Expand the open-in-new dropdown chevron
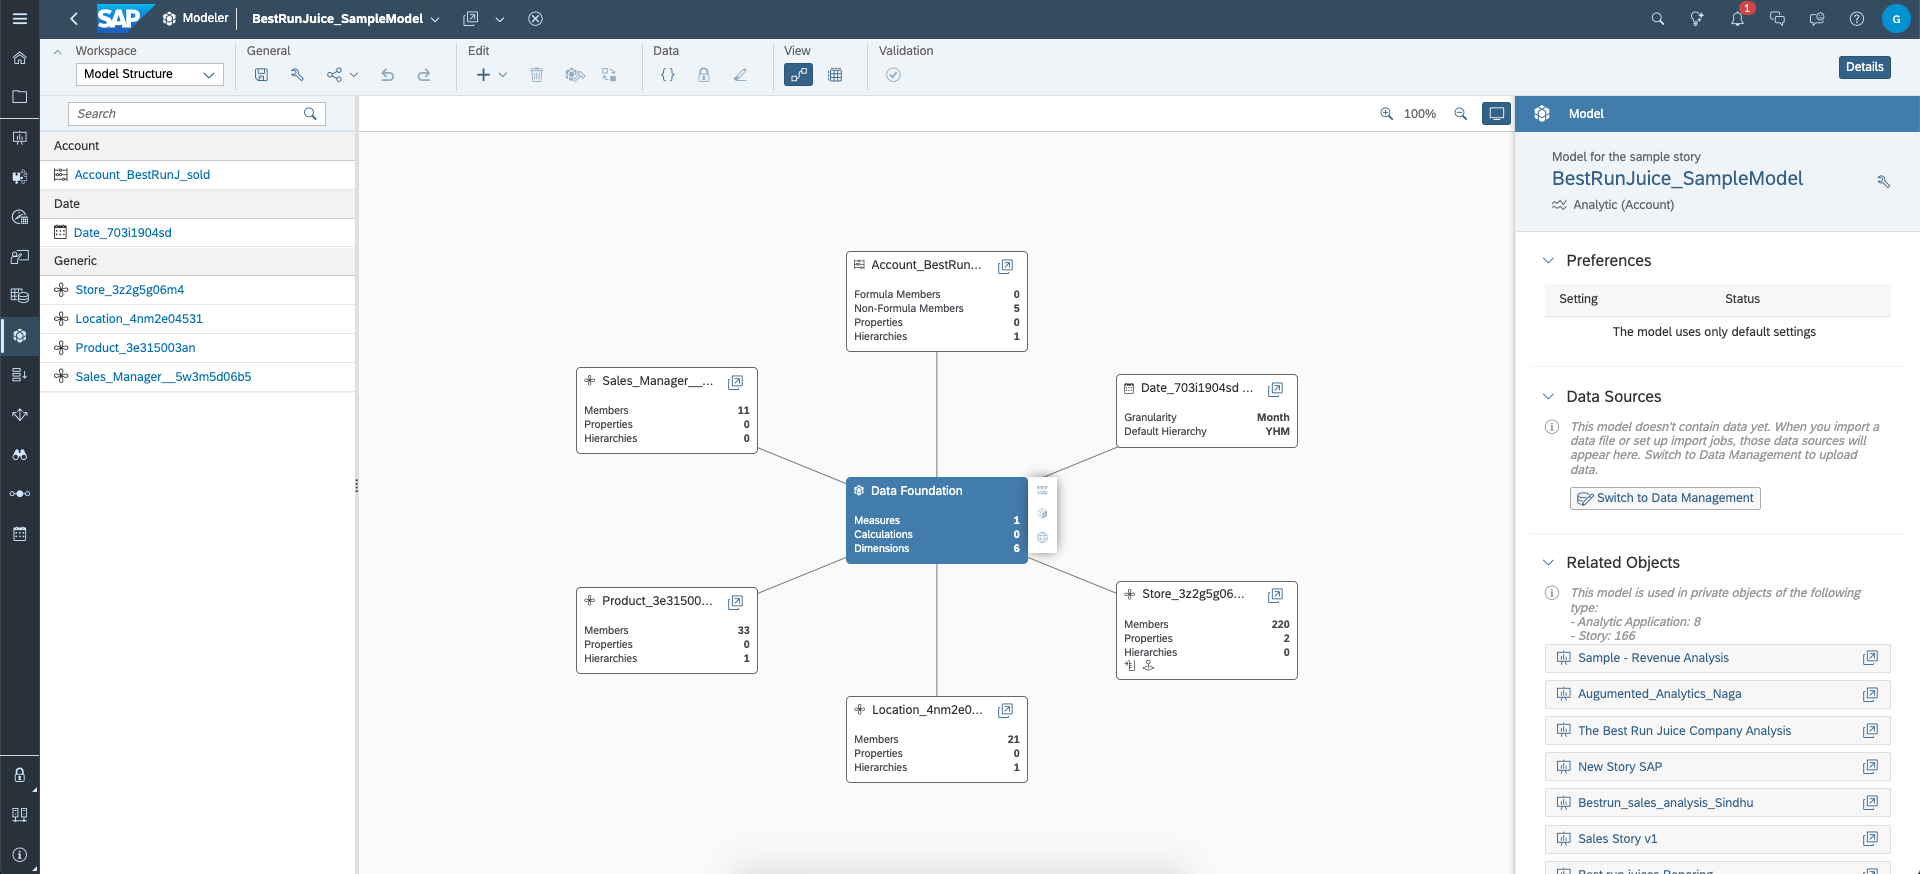1920x874 pixels. click(500, 19)
